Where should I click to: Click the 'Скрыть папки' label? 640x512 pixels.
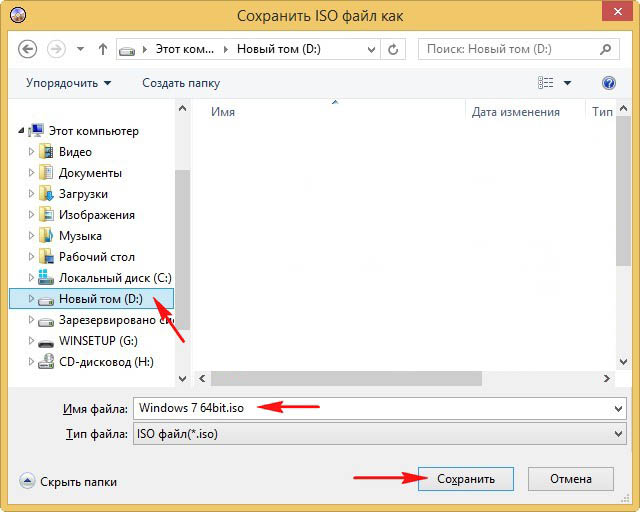(x=78, y=482)
